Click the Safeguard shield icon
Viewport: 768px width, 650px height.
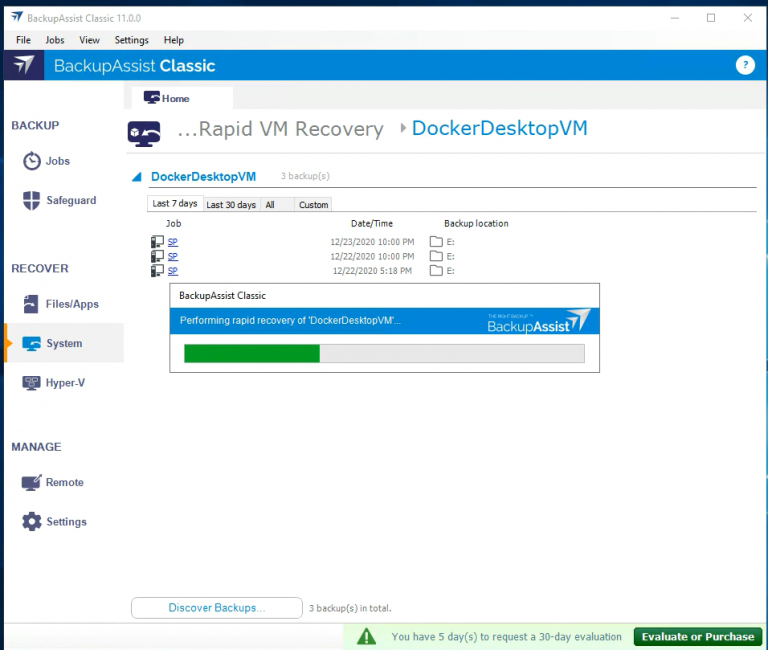(32, 200)
